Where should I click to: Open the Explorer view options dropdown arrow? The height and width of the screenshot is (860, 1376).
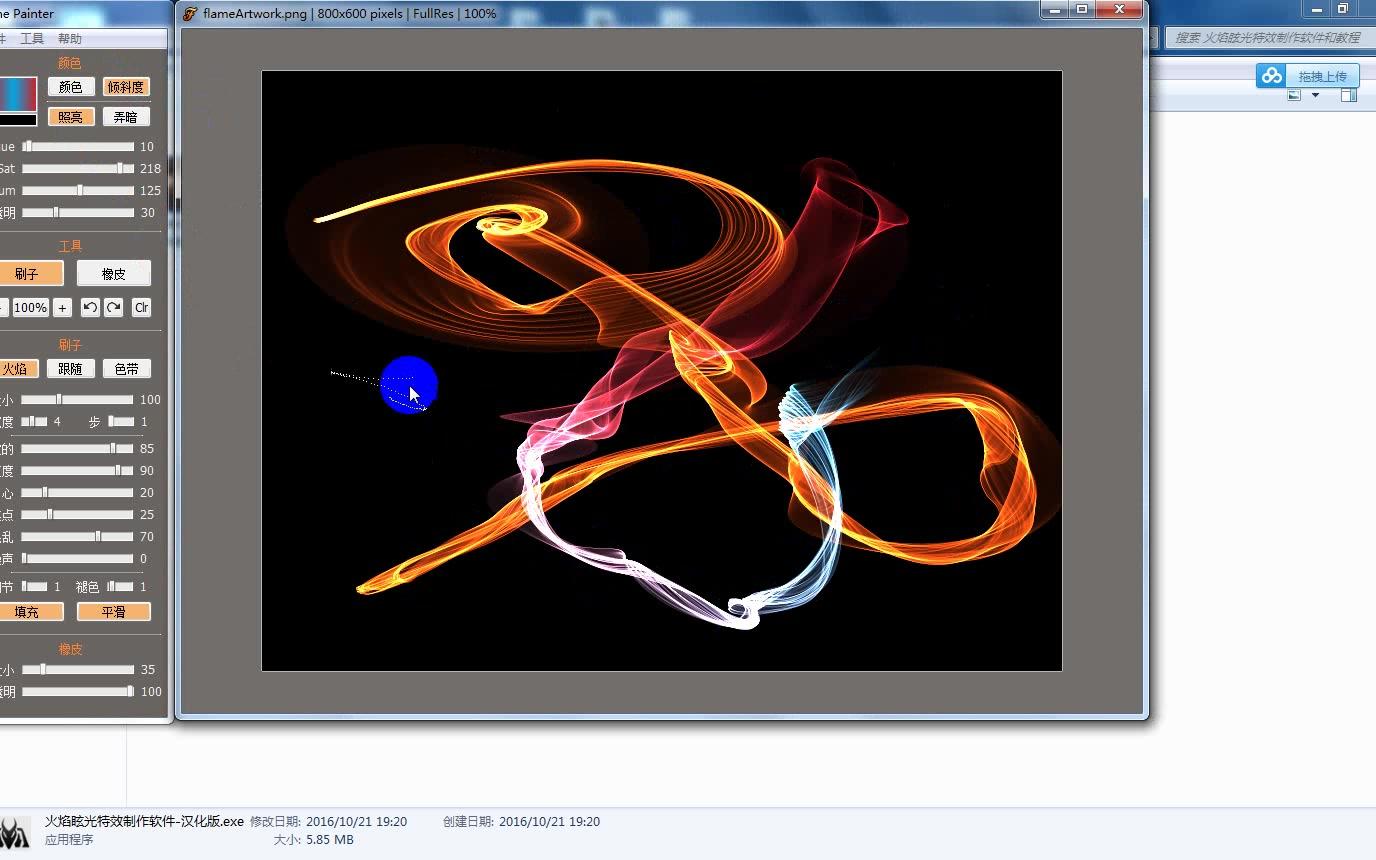(1316, 95)
